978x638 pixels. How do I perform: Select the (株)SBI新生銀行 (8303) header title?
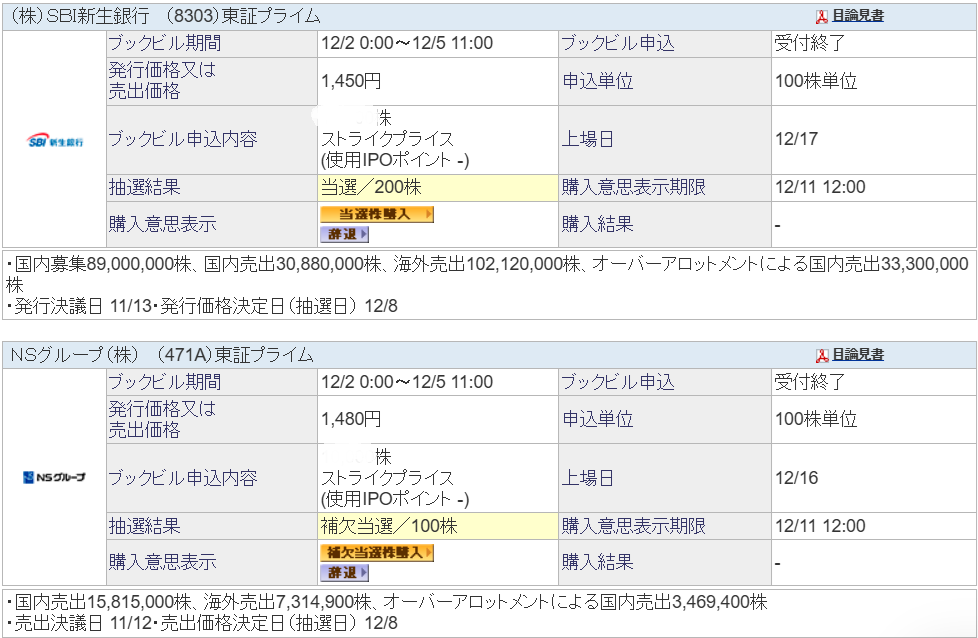pyautogui.click(x=164, y=16)
